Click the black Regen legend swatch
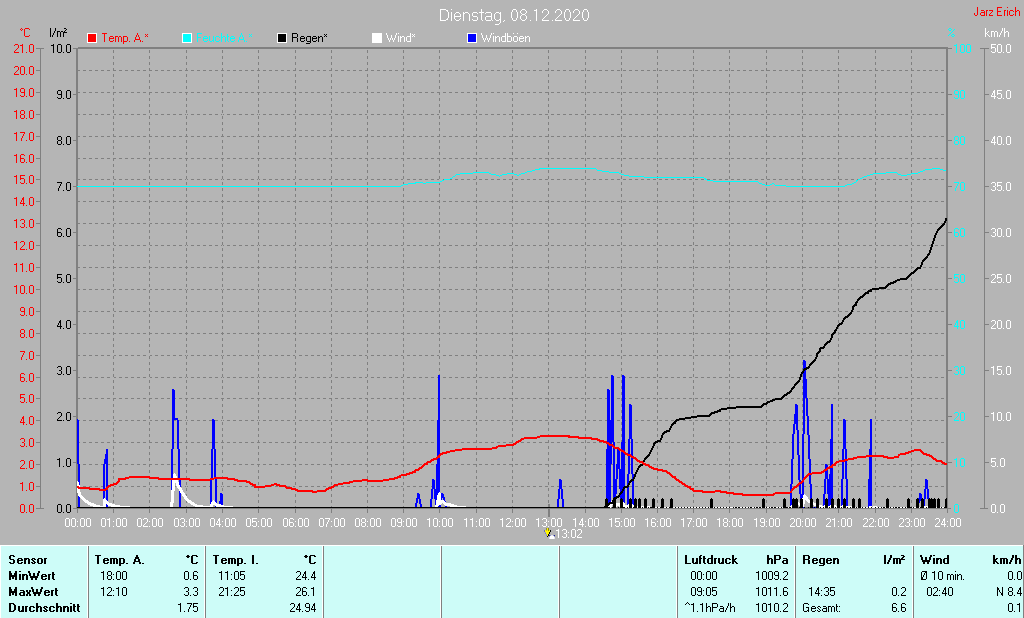Viewport: 1024px width, 618px height. pos(282,39)
